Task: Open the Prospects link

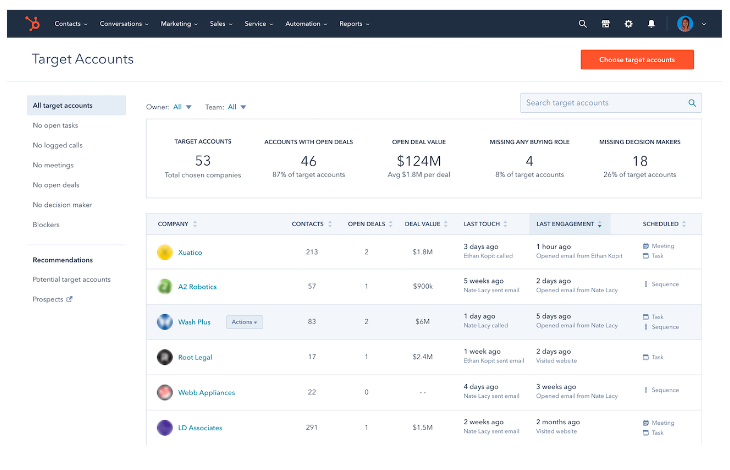Action: pos(48,299)
